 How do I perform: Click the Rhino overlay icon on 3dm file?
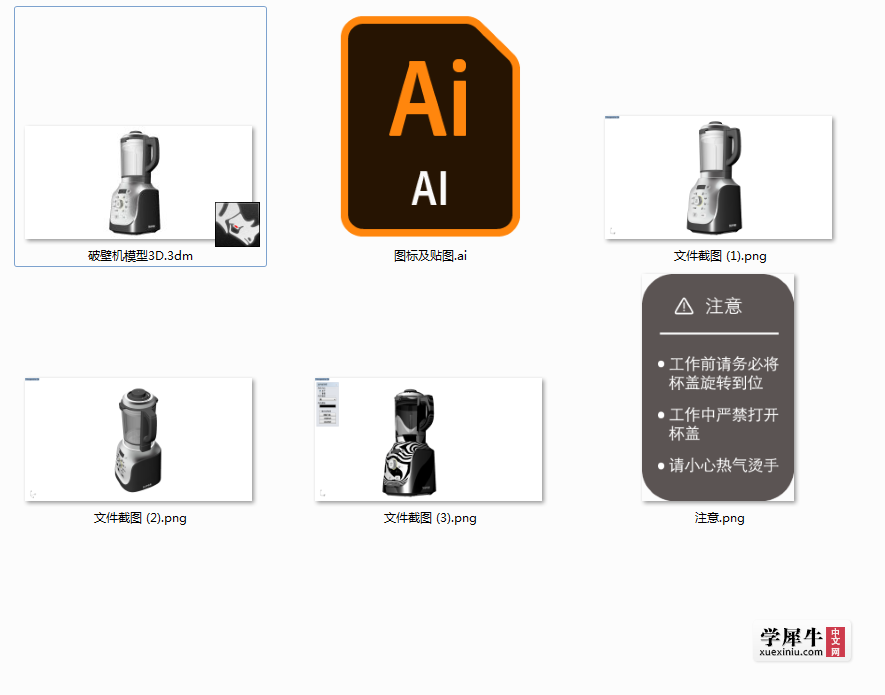coord(237,224)
